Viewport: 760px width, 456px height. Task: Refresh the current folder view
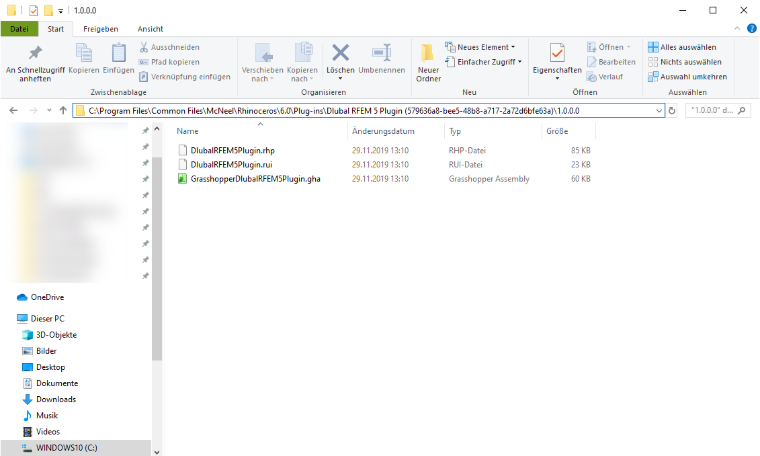[x=672, y=110]
